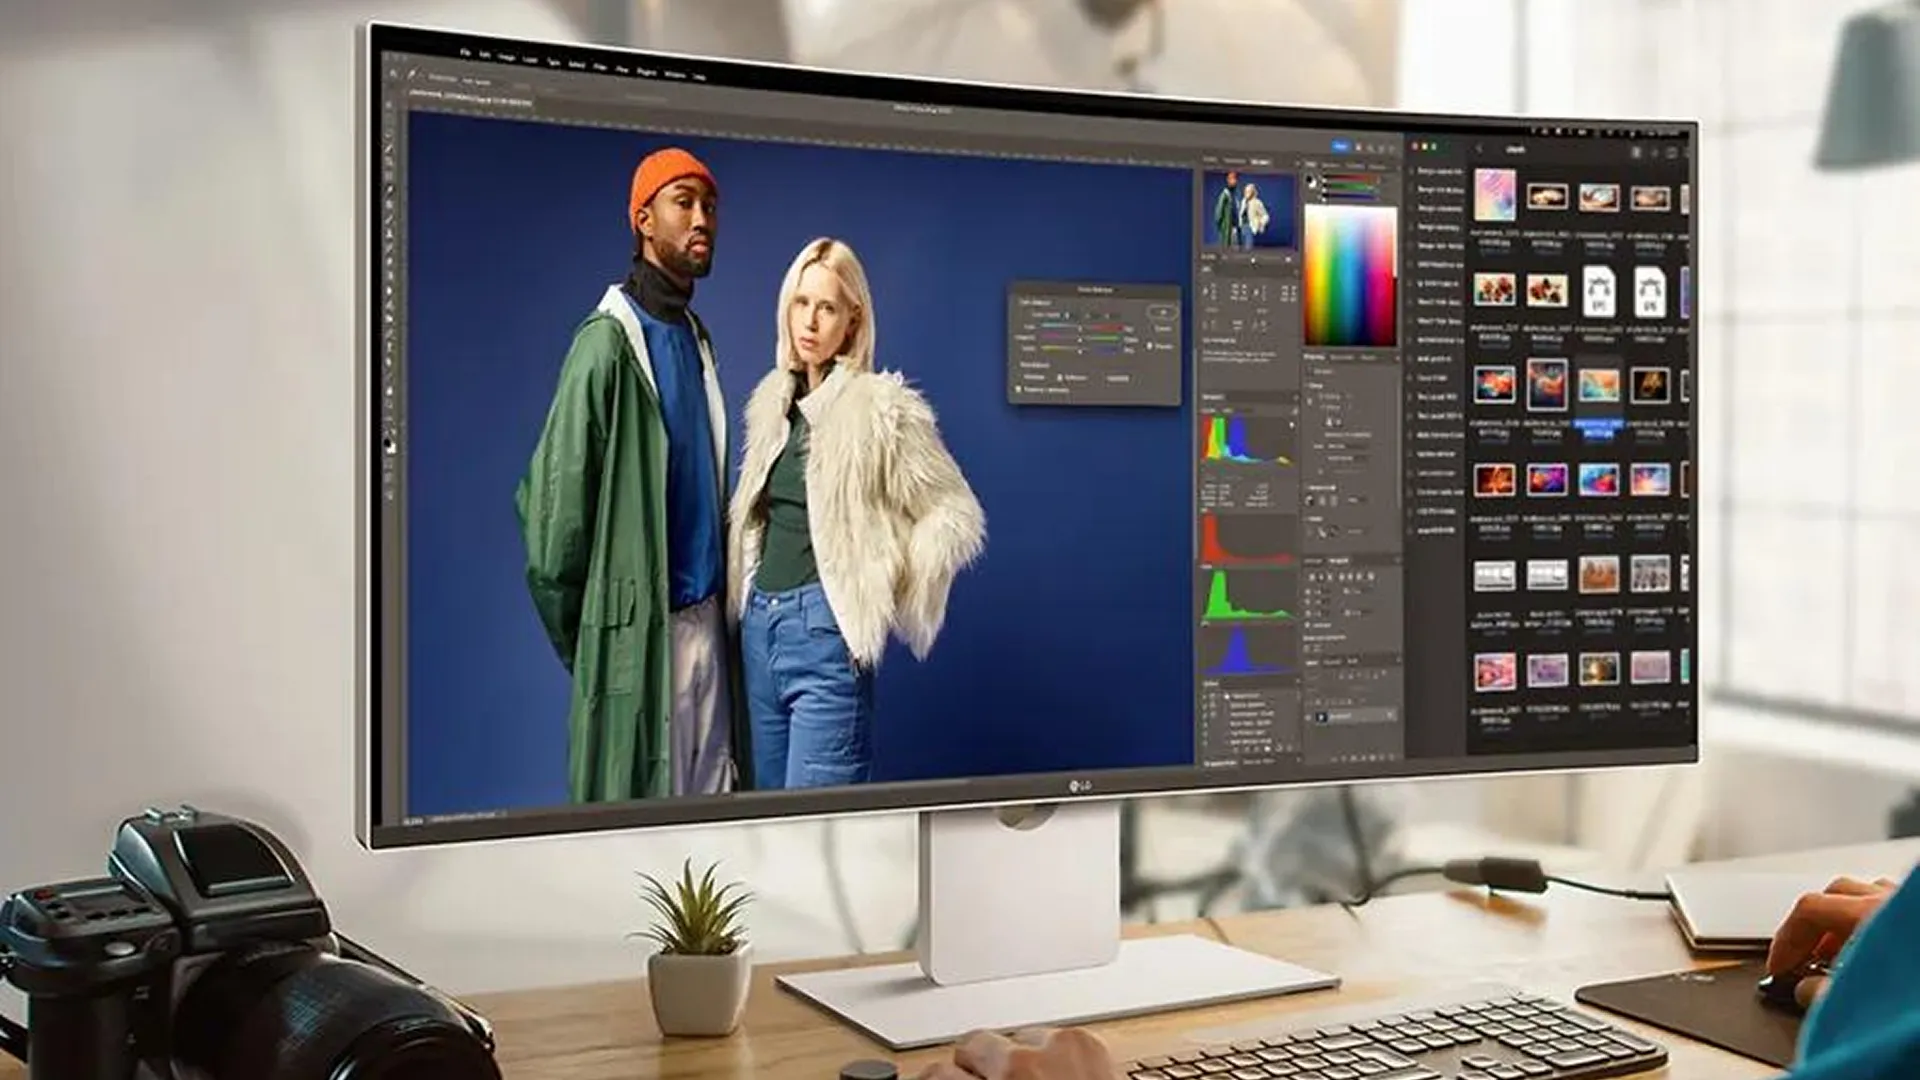Click the red channel slider in Color panel
The height and width of the screenshot is (1080, 1920).
pos(1352,178)
